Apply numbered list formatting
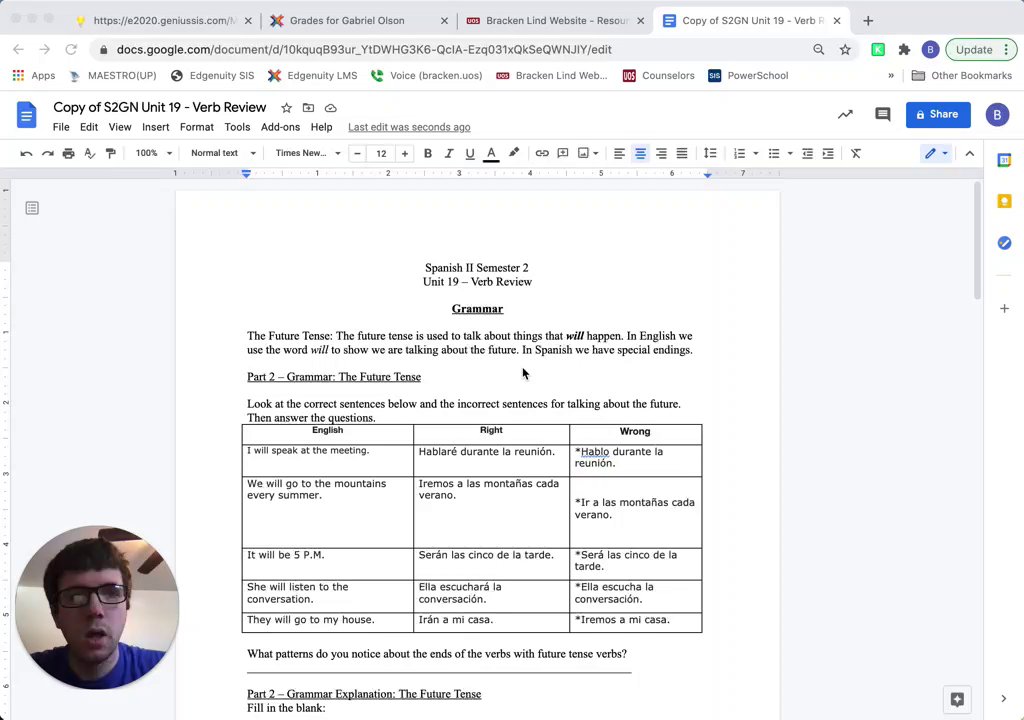The height and width of the screenshot is (720, 1024). tap(739, 154)
